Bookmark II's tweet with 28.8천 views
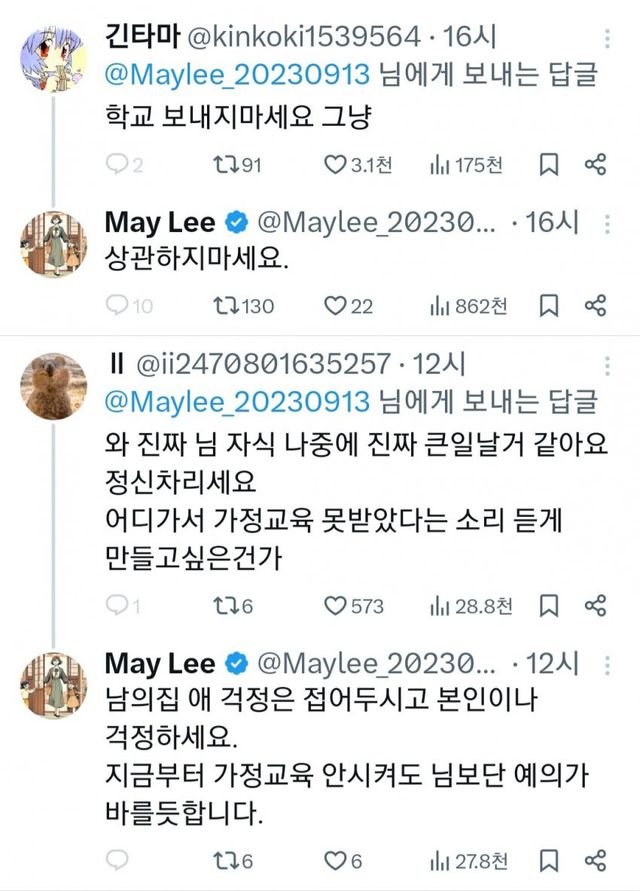Viewport: 640px width, 891px height. pos(549,605)
